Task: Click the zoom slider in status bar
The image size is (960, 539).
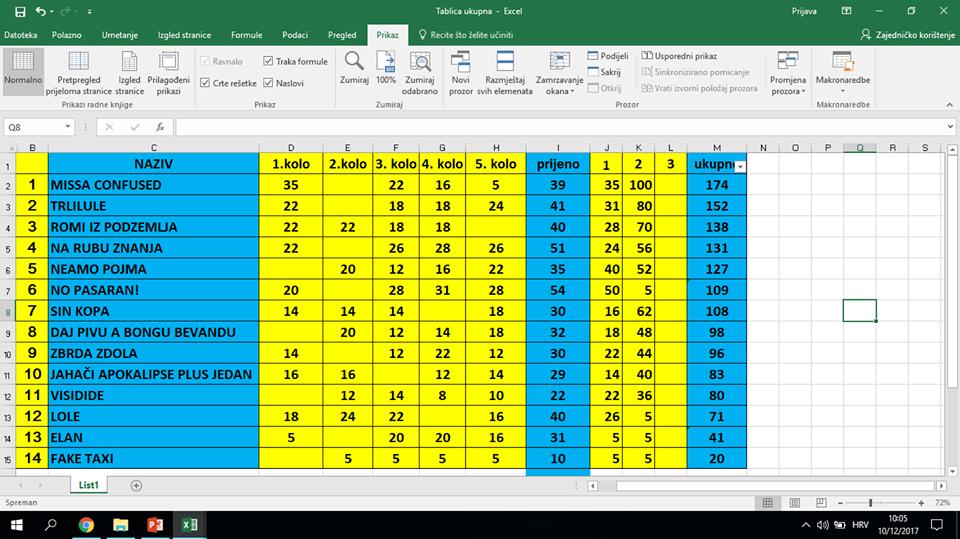Action: point(871,502)
